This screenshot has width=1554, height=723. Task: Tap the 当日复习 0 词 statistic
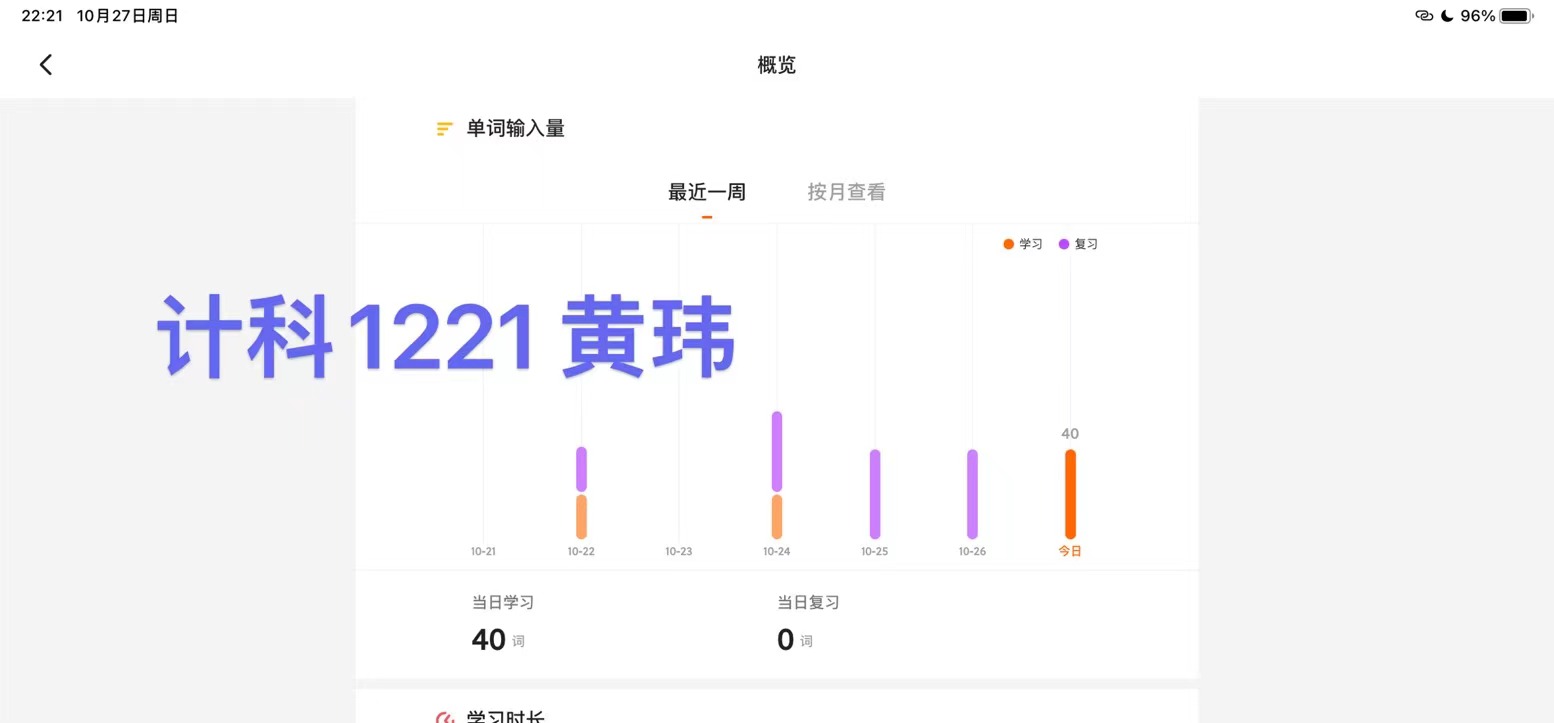[808, 624]
